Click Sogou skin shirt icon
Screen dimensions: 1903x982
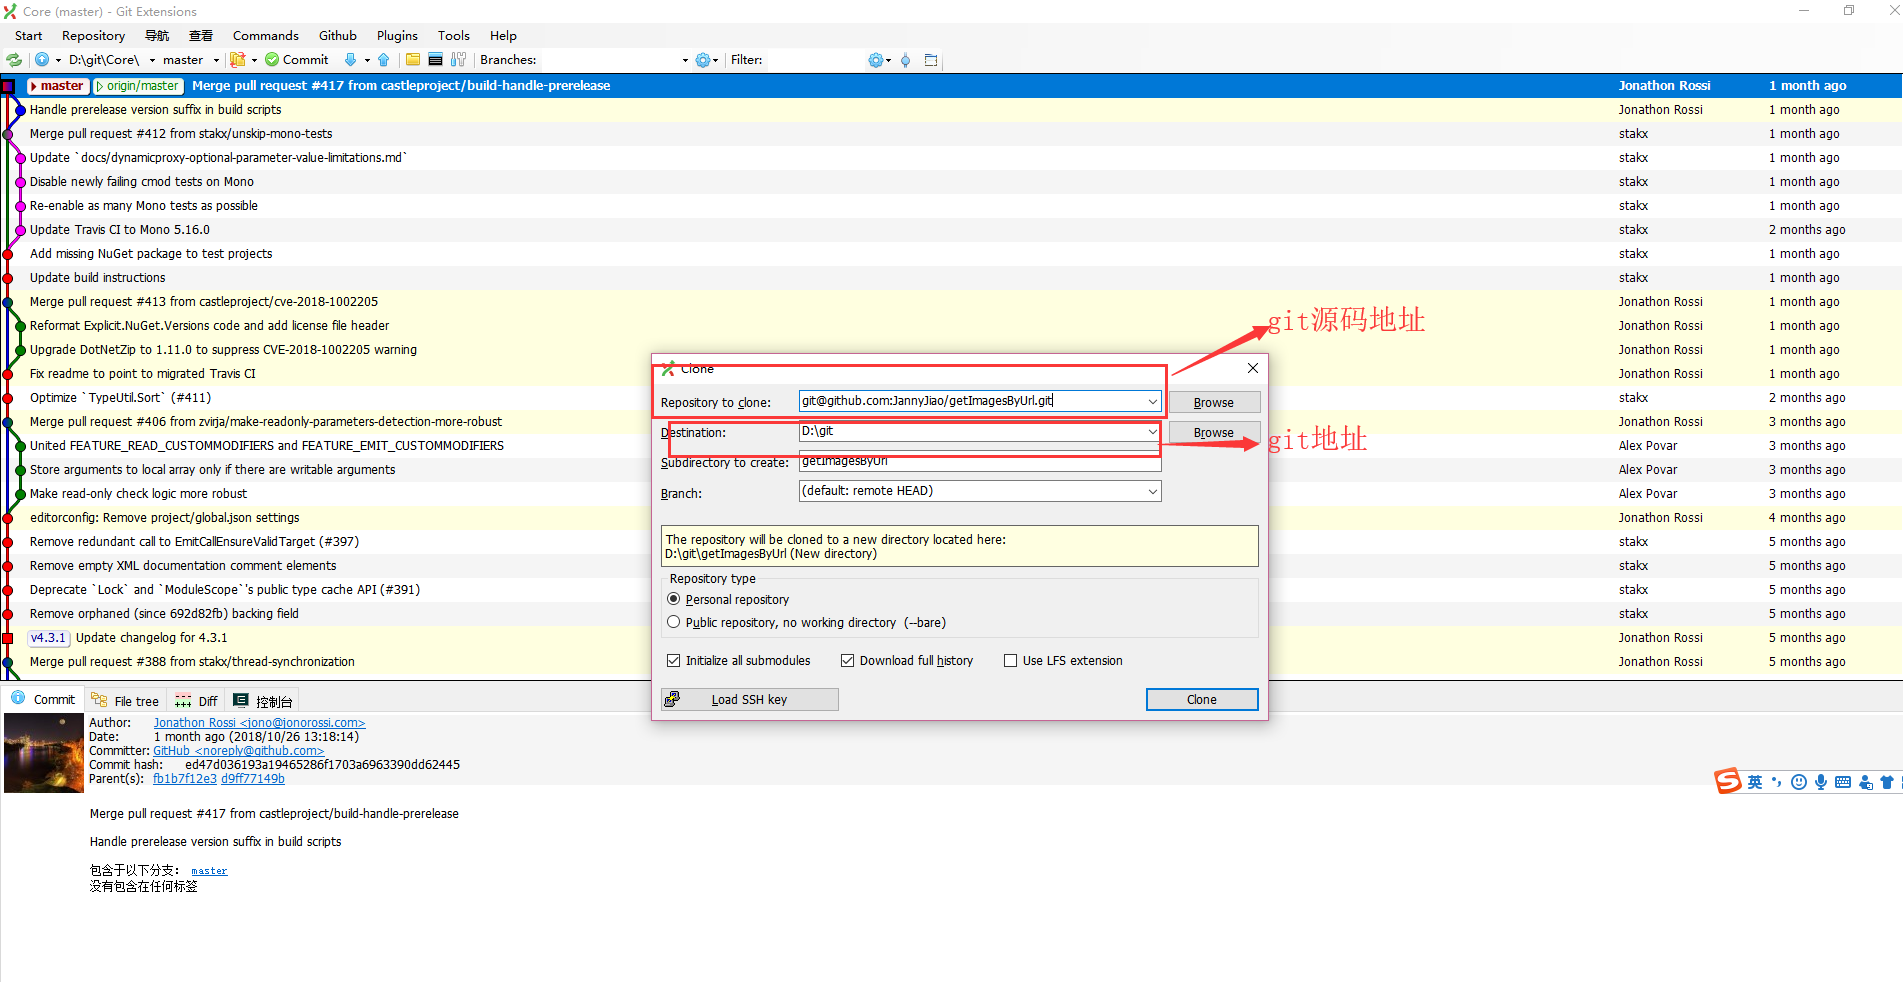coord(1887,782)
